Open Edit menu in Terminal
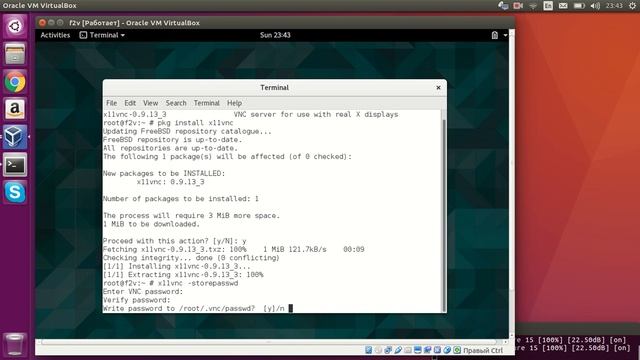Image resolution: width=640 pixels, height=360 pixels. [x=130, y=103]
